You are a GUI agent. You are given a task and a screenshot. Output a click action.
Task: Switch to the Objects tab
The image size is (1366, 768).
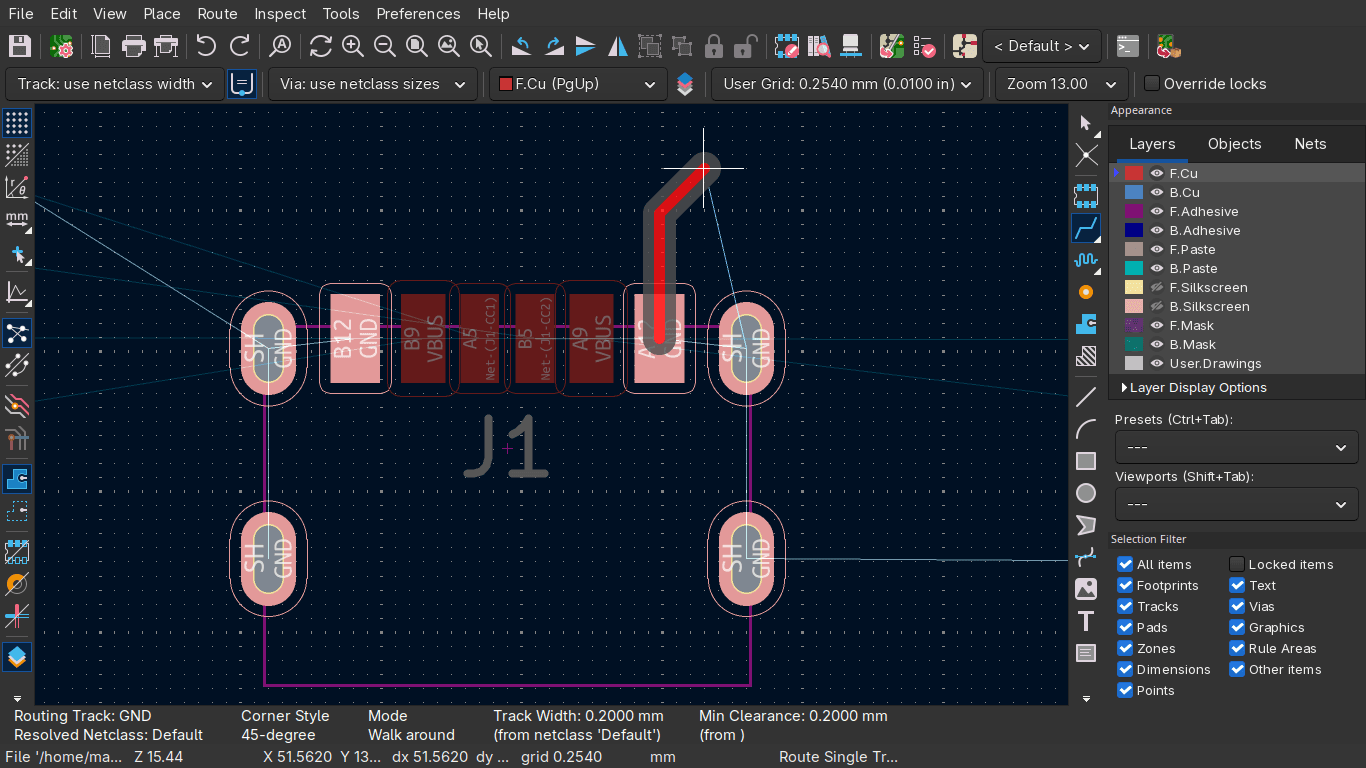click(1235, 144)
